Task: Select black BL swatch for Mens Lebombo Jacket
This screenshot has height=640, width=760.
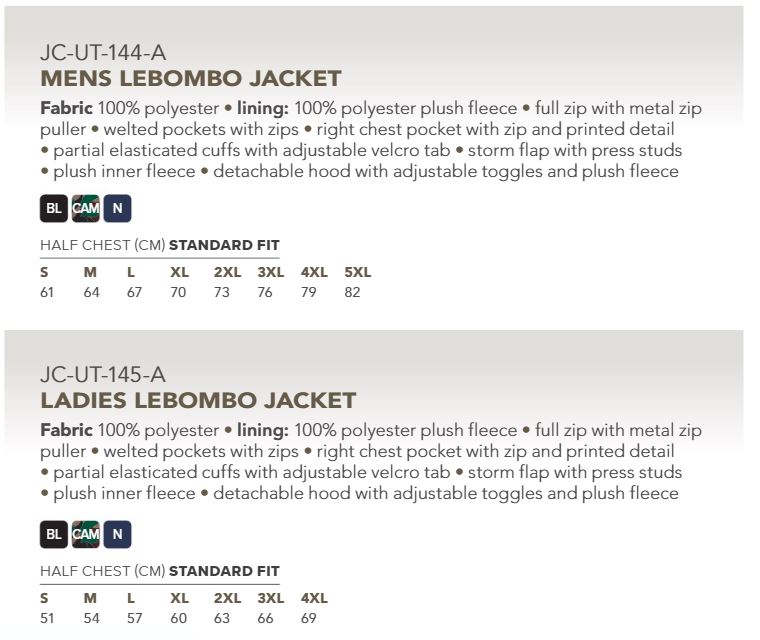Action: click(x=53, y=211)
